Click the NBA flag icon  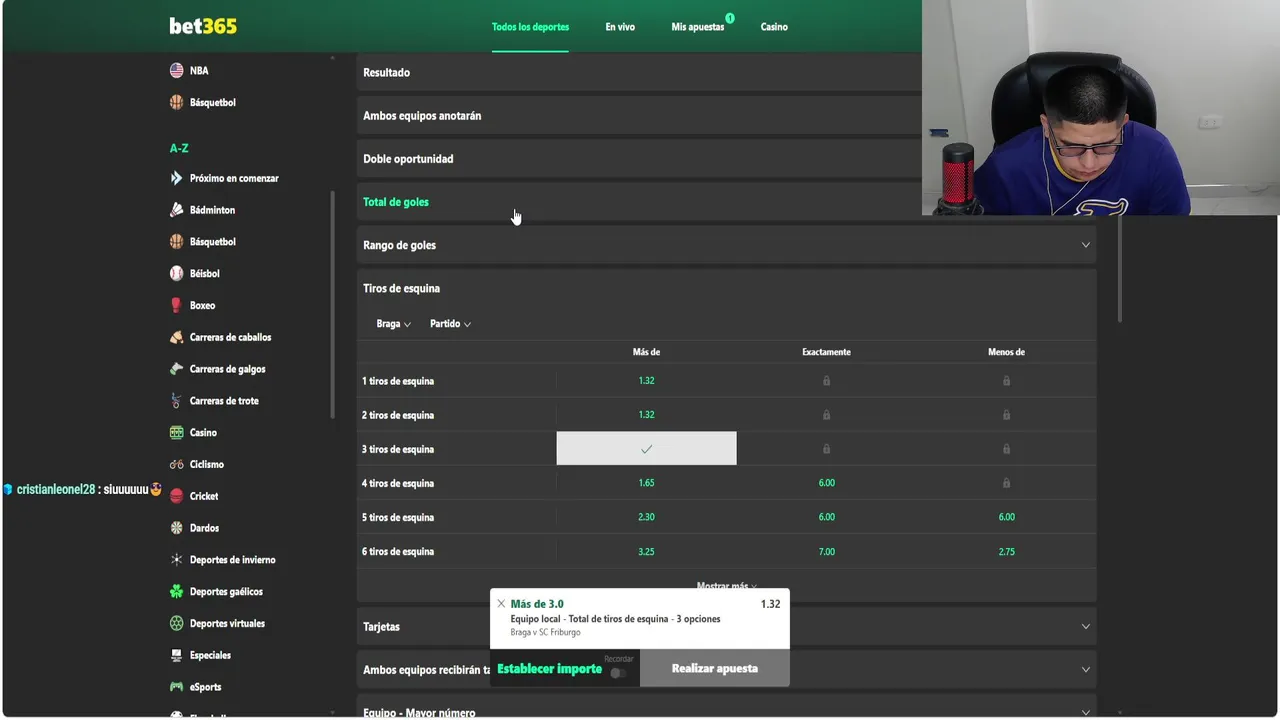(x=176, y=71)
